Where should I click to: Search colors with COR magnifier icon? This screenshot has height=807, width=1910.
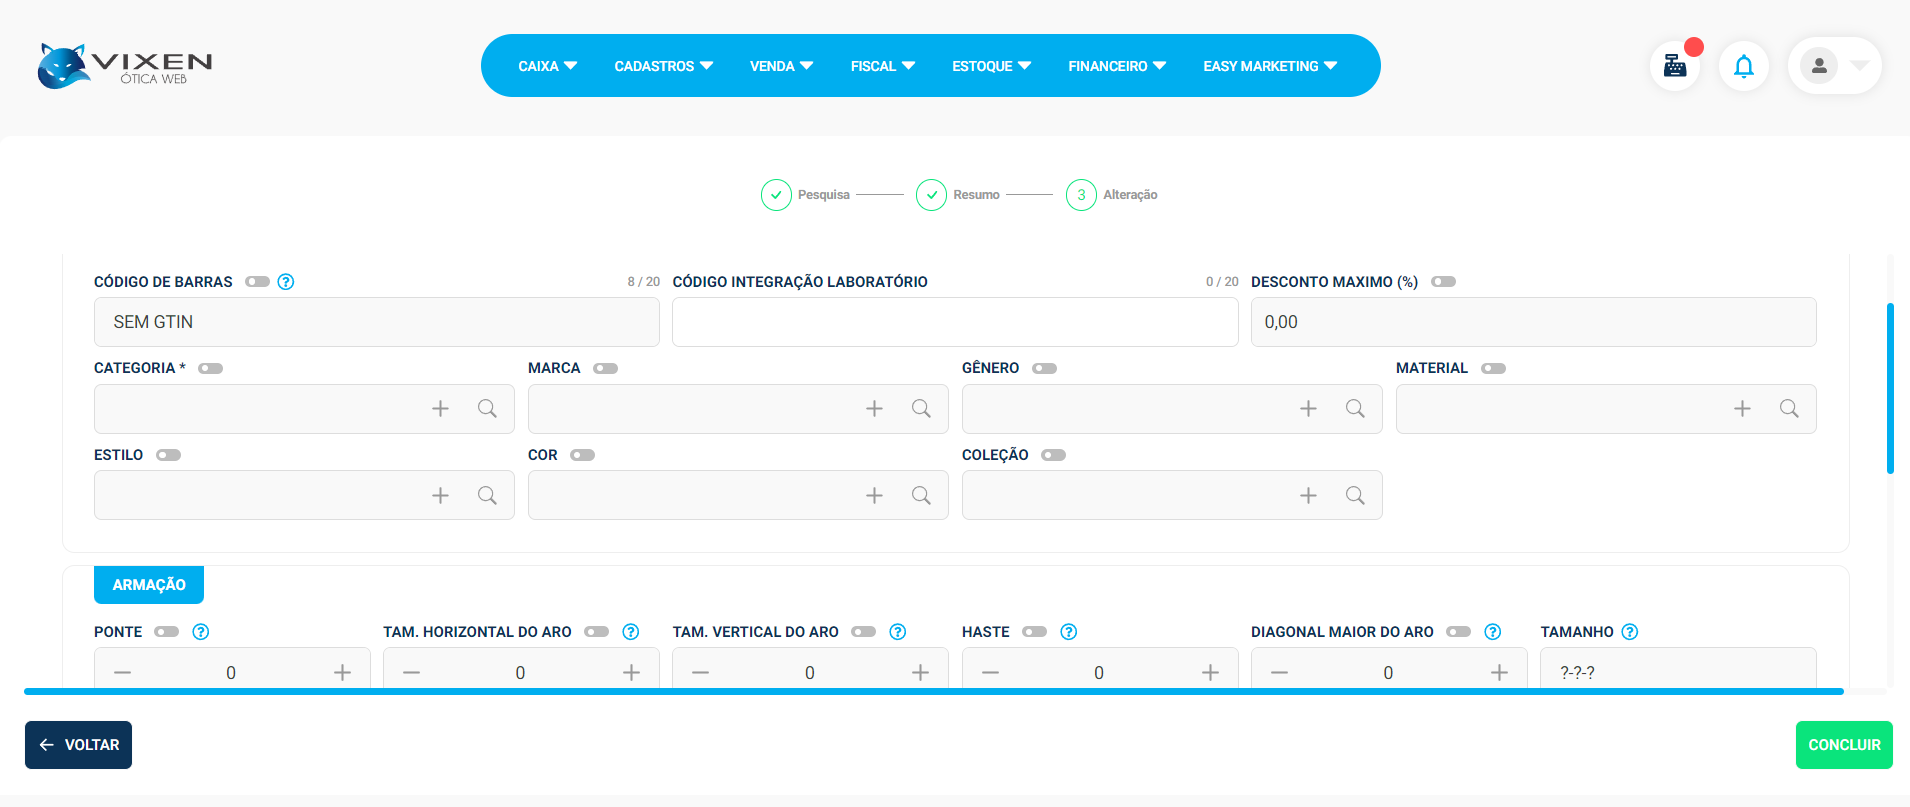pyautogui.click(x=921, y=496)
